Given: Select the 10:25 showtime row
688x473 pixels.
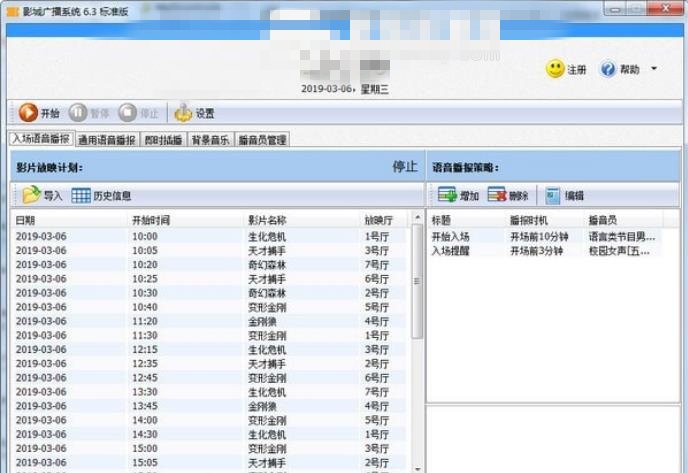Looking at the screenshot, I should click(210, 279).
